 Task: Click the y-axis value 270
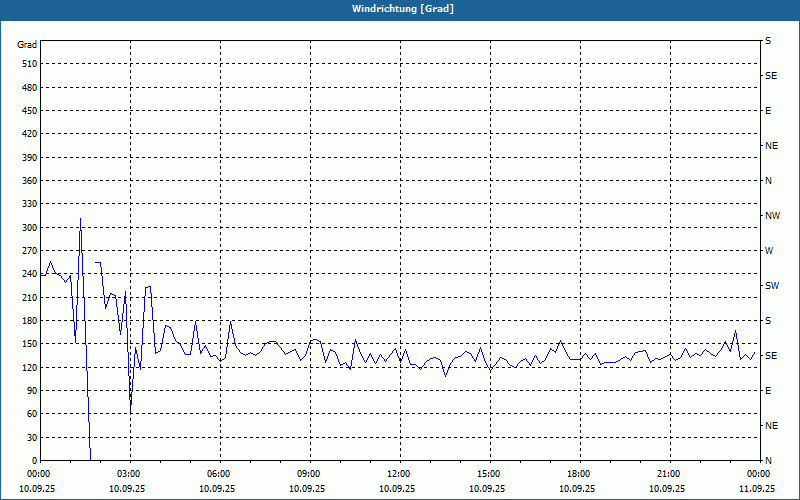[x=30, y=251]
